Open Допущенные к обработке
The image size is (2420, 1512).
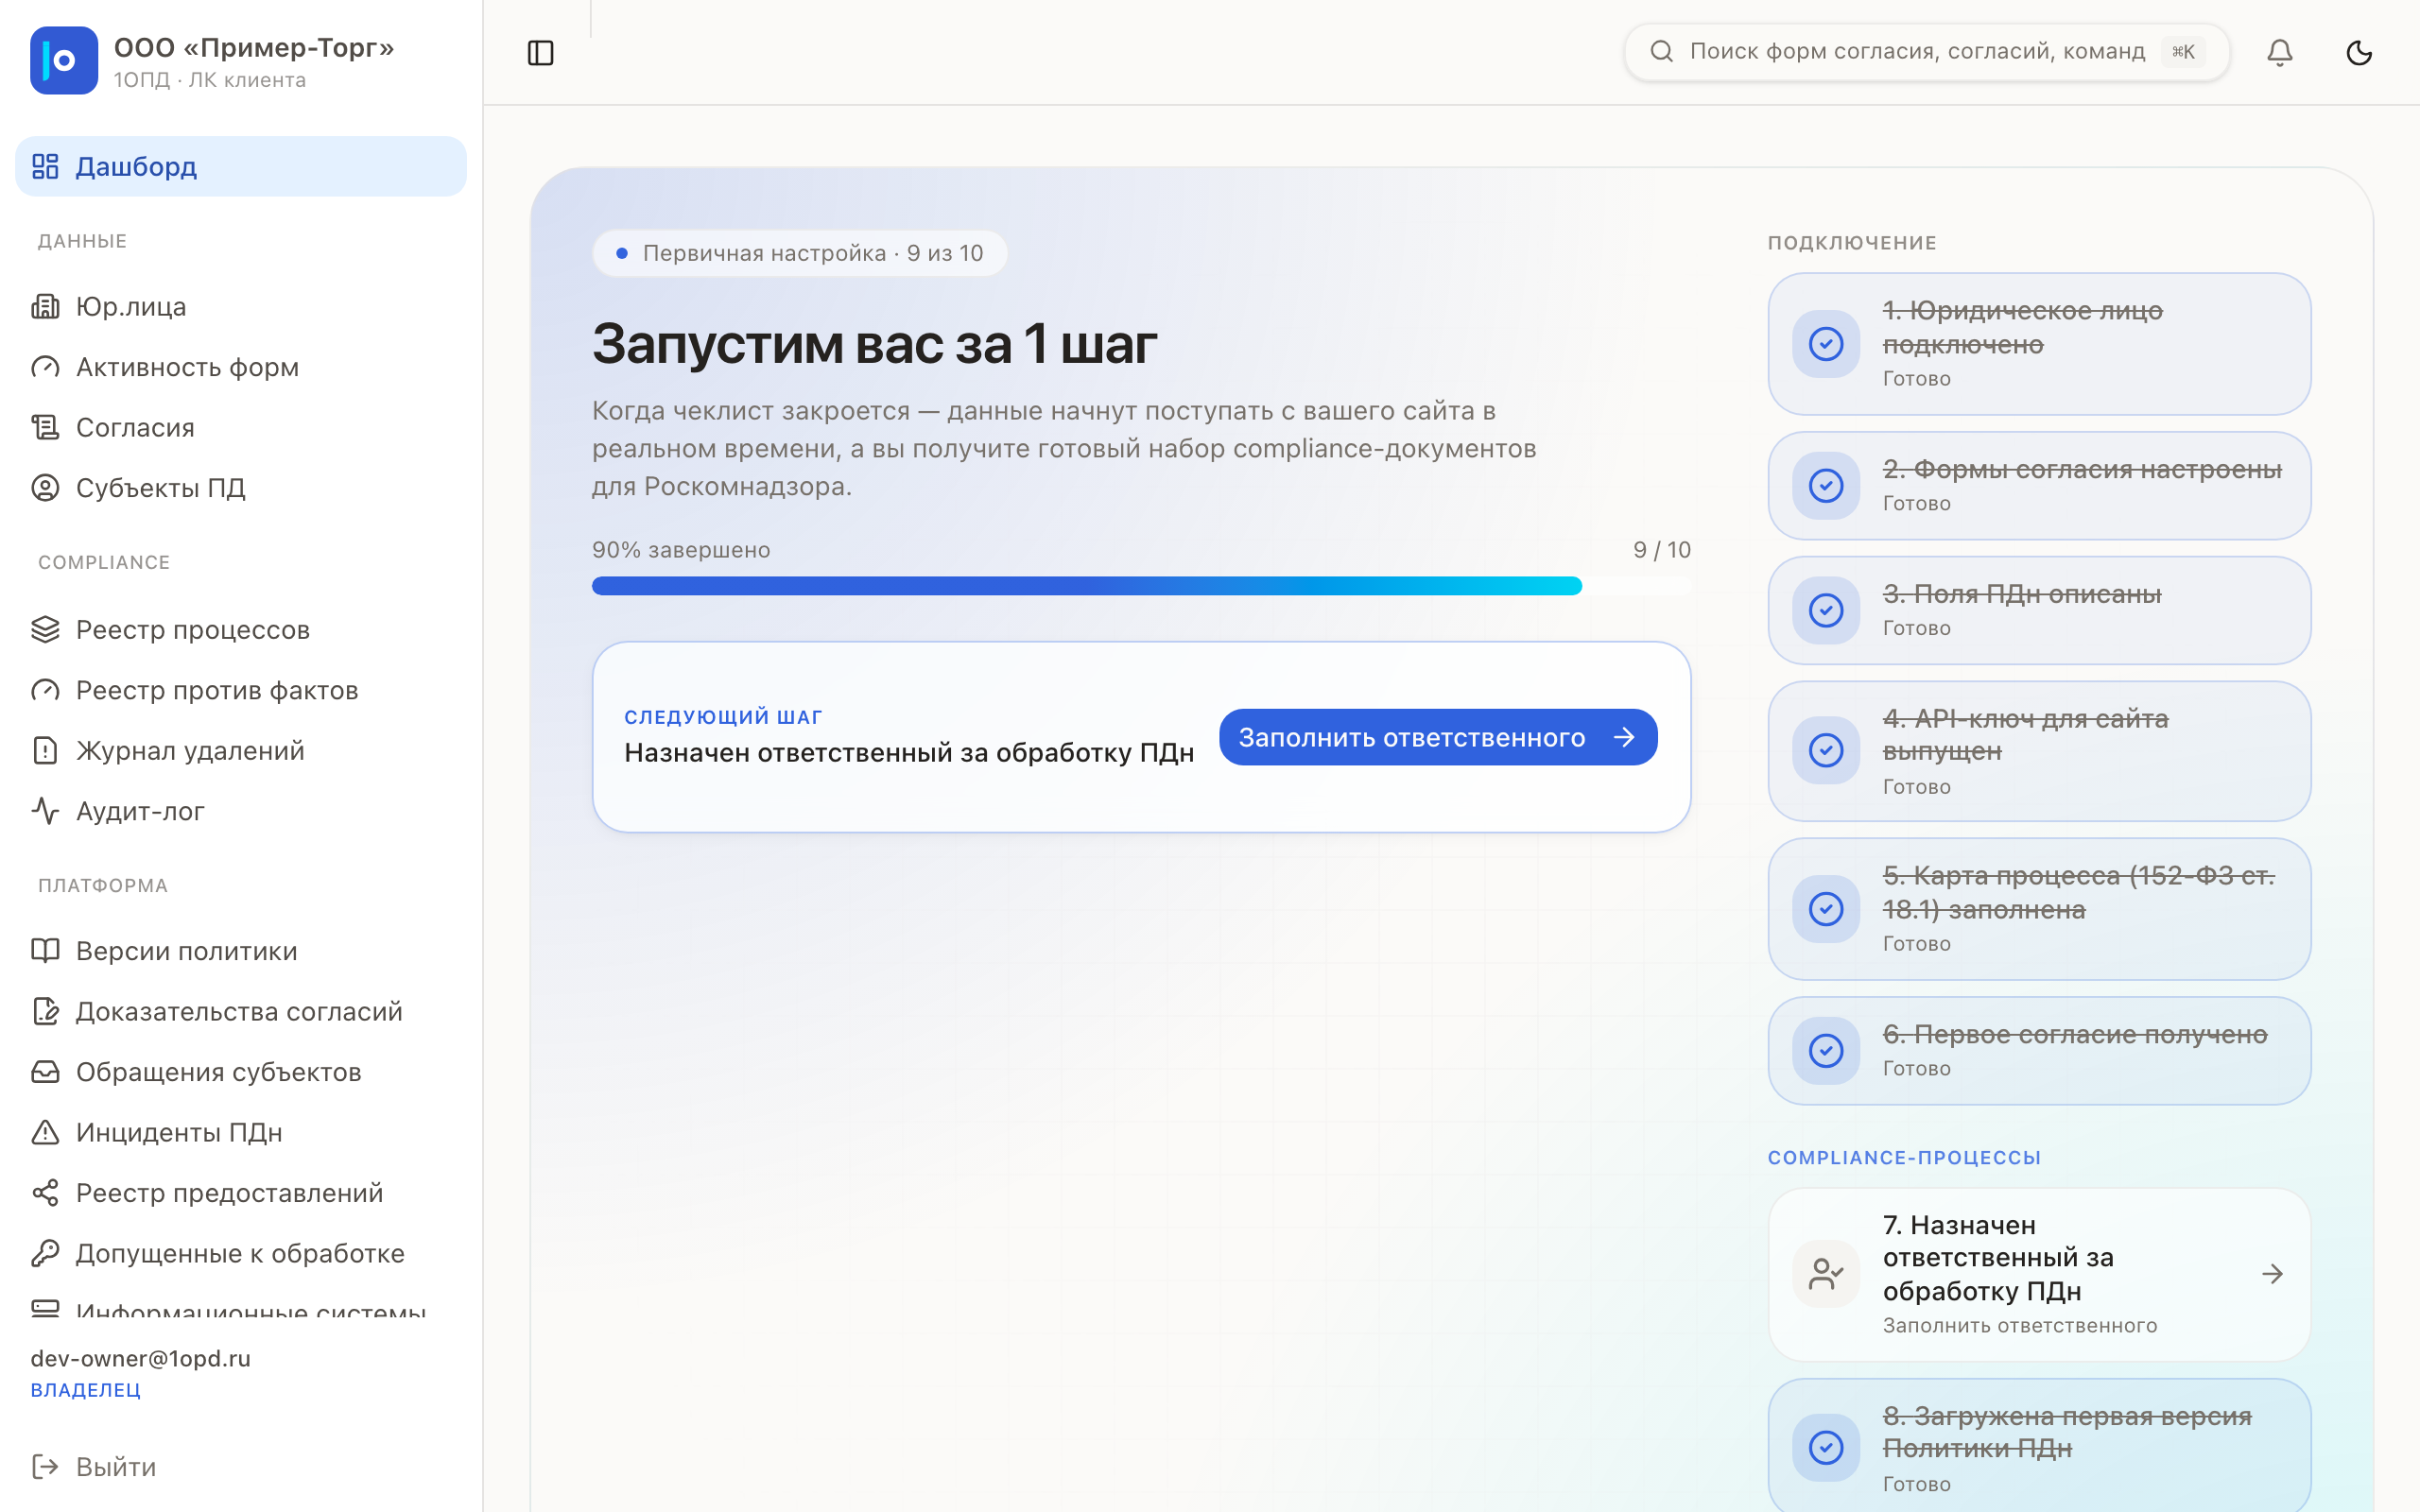[241, 1253]
